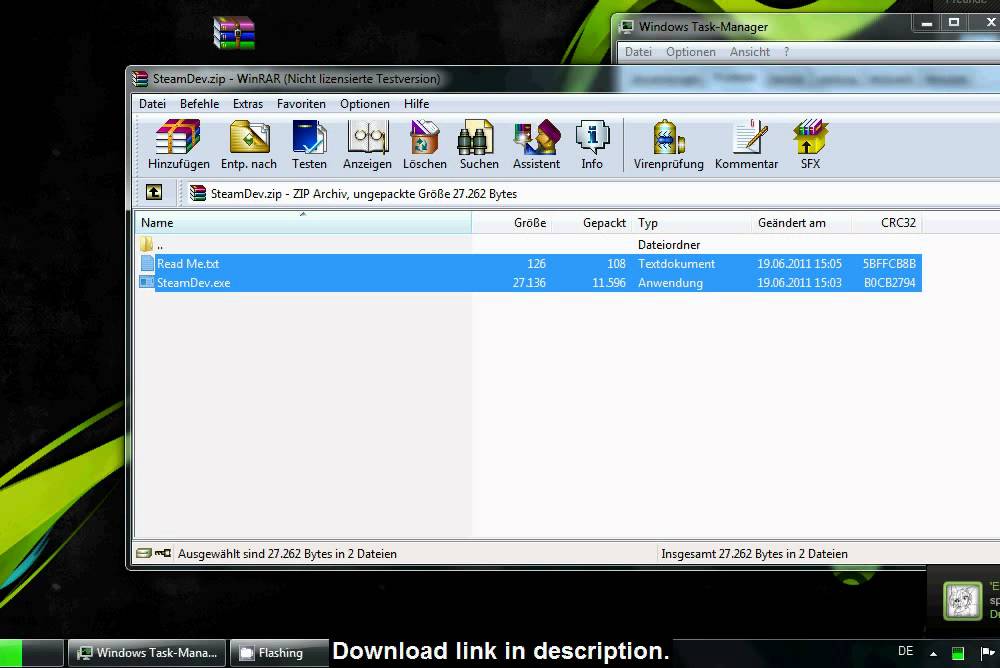The height and width of the screenshot is (668, 1000).
Task: Open the Befehle menu
Action: (x=200, y=103)
